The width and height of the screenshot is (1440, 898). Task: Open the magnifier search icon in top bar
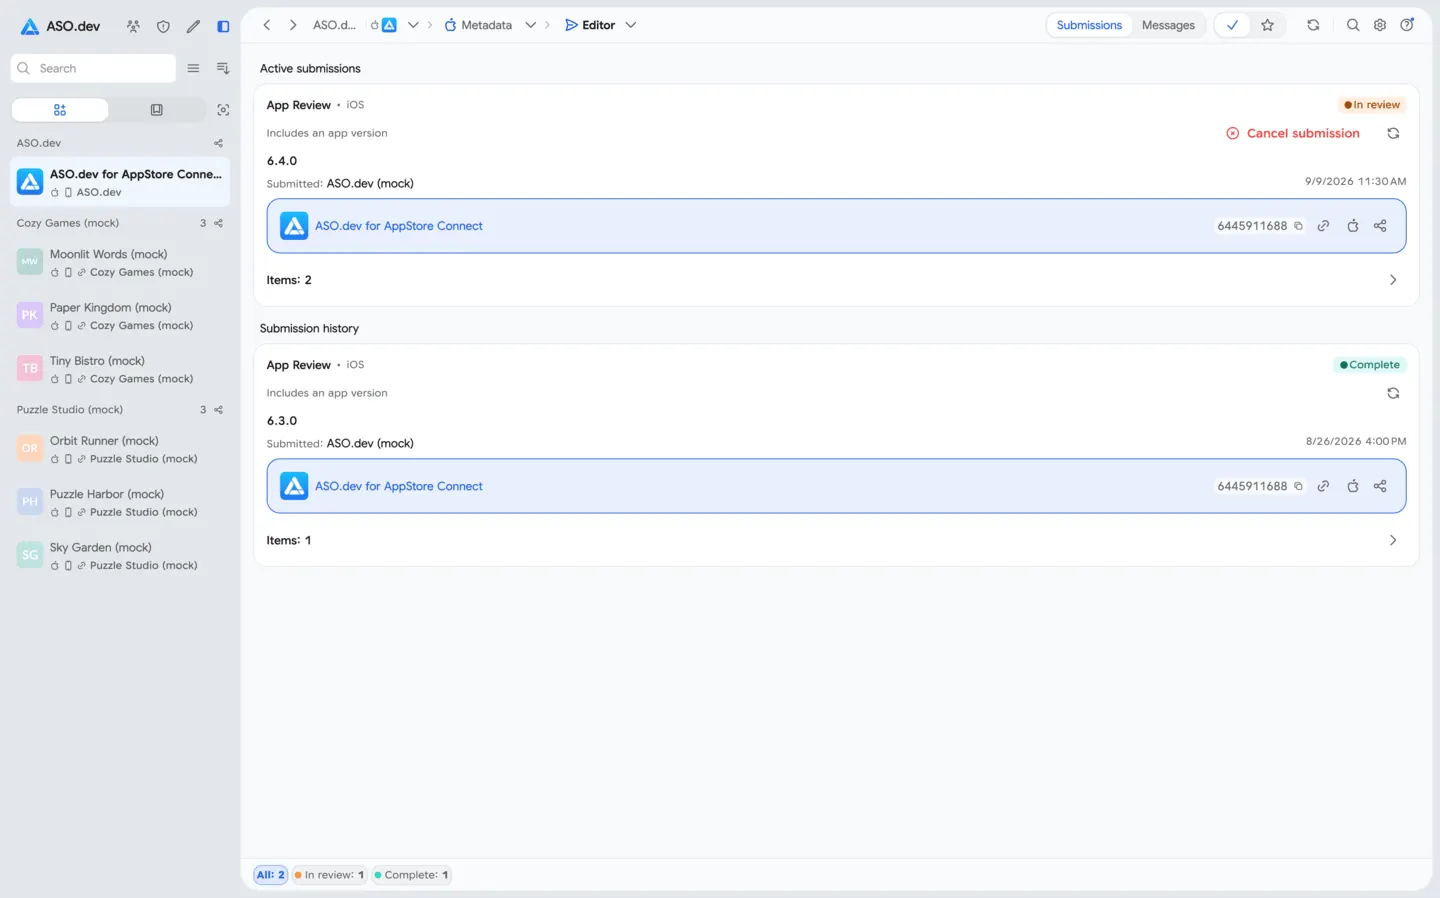pos(1353,25)
